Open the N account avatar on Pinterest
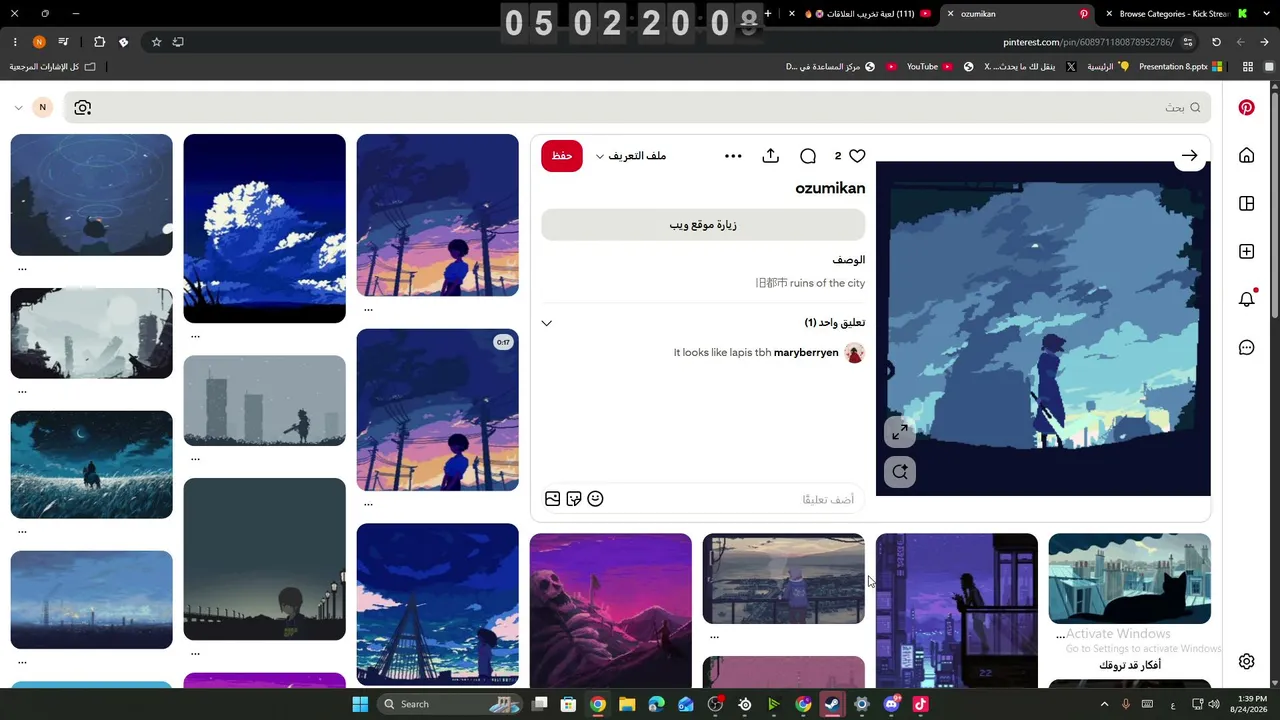The width and height of the screenshot is (1280, 720). coord(42,107)
